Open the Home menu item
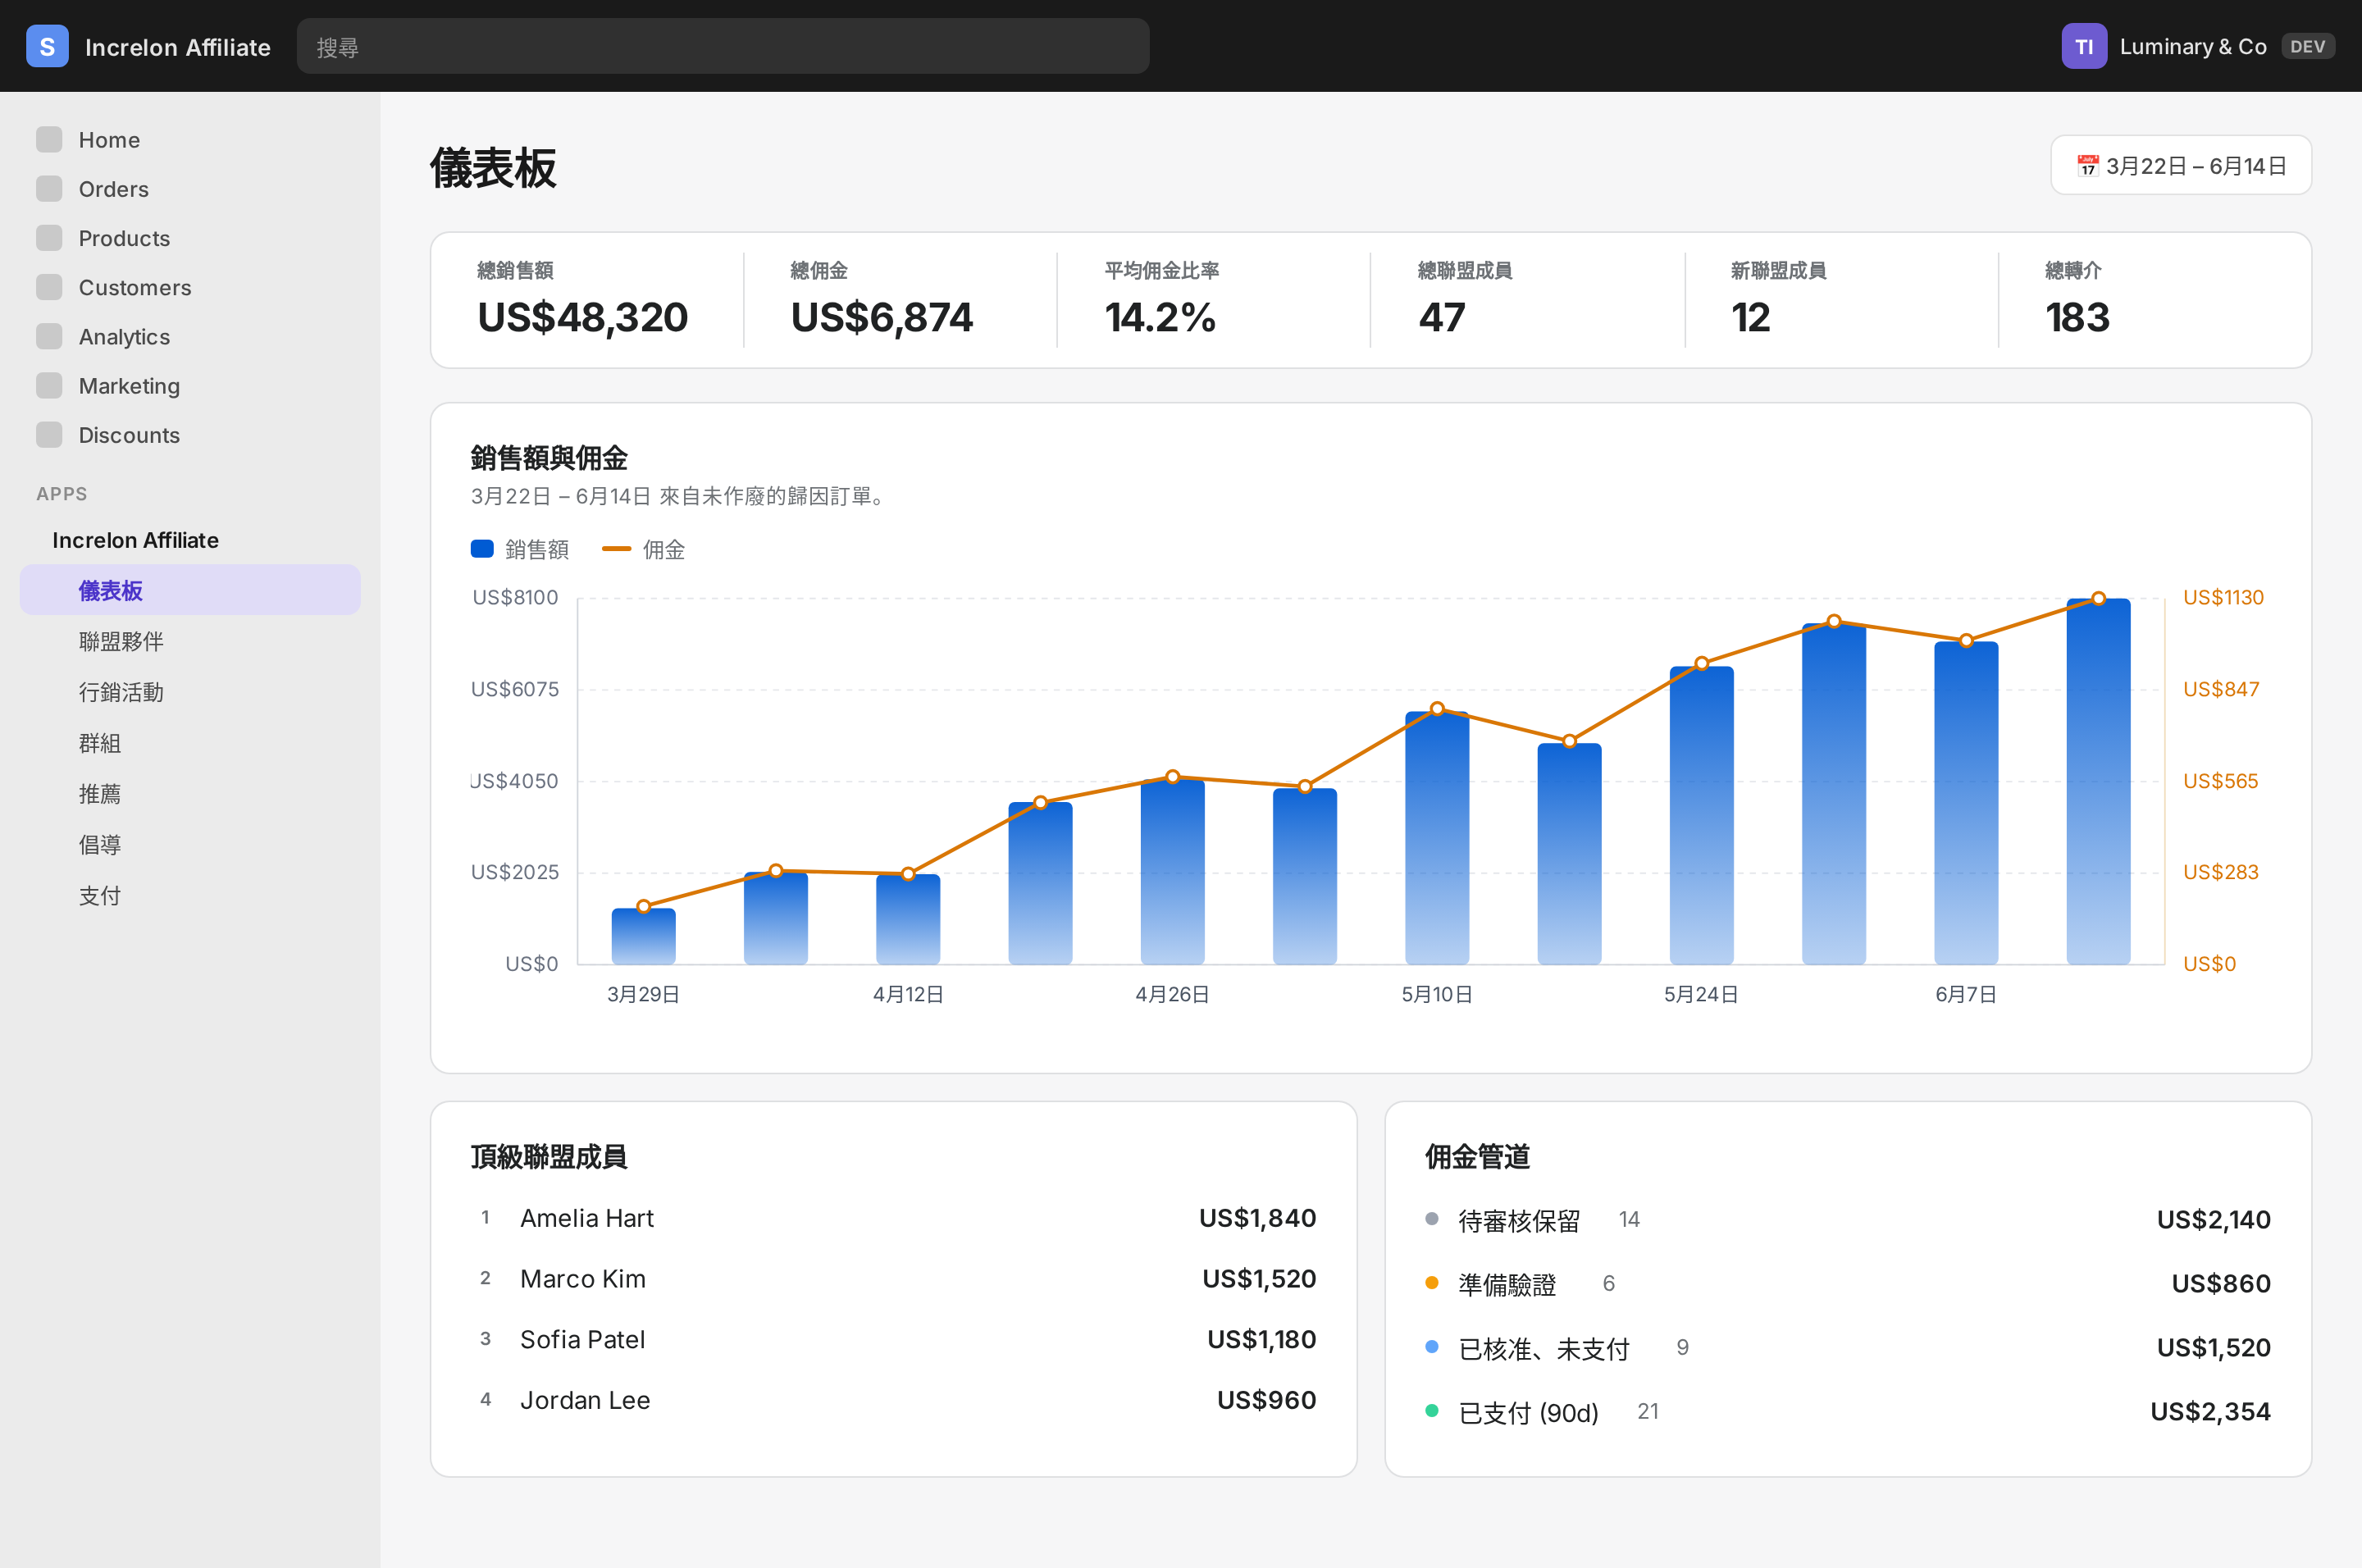Screen dimensions: 2362x1568 190,140
